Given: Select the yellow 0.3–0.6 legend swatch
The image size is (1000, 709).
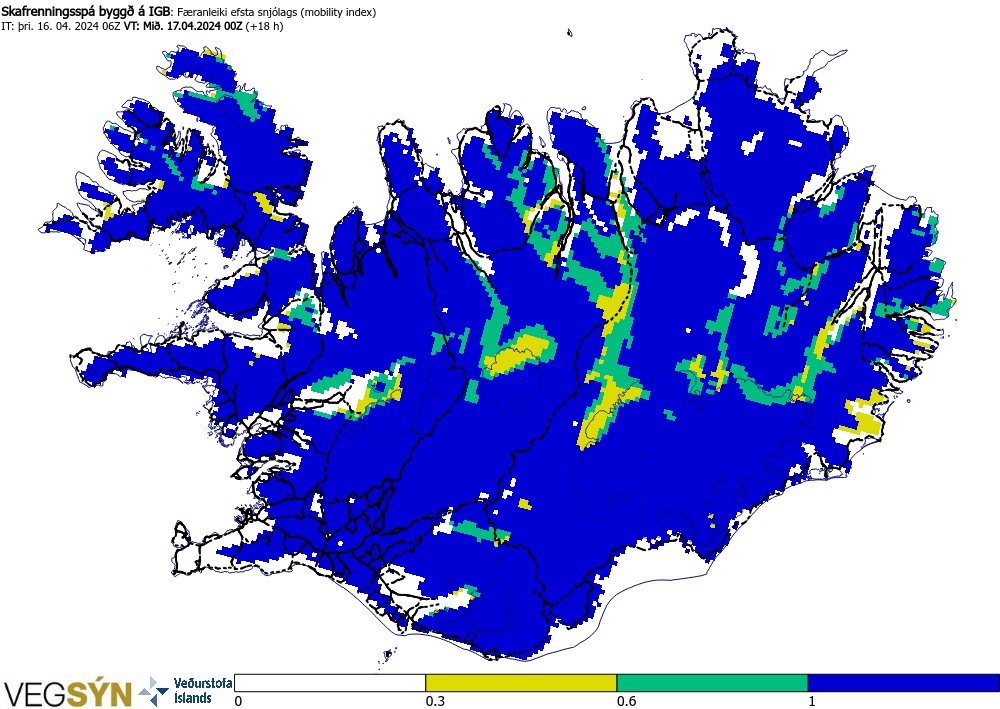Looking at the screenshot, I should (521, 683).
